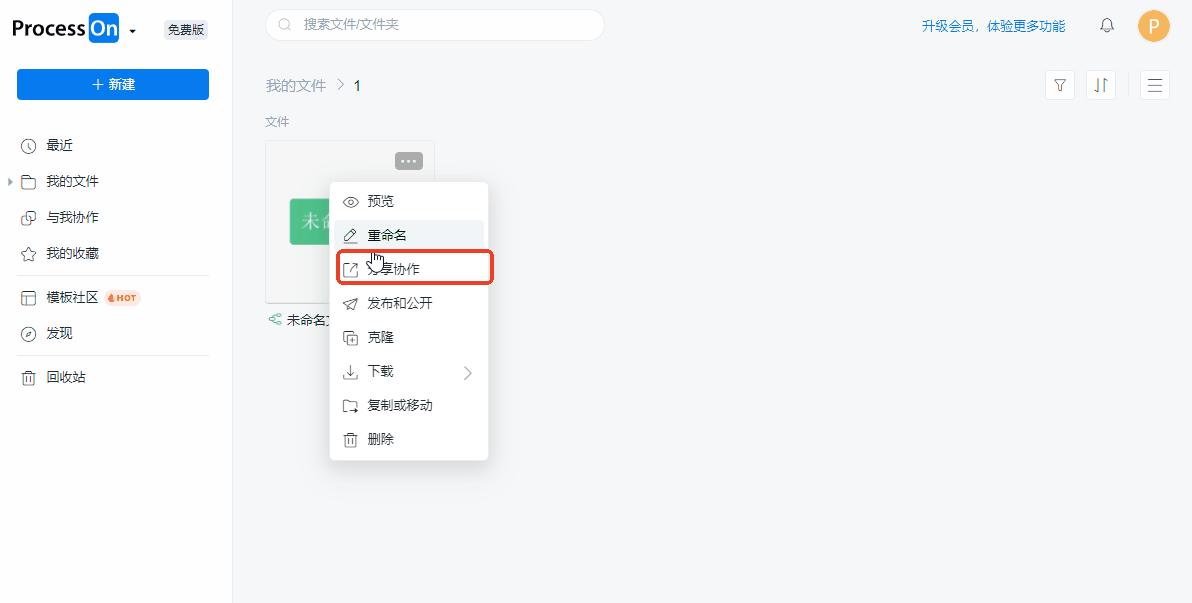Screen dimensions: 1192x603
Task: Open the 升级会员，体验更多功能 link
Action: 993,25
